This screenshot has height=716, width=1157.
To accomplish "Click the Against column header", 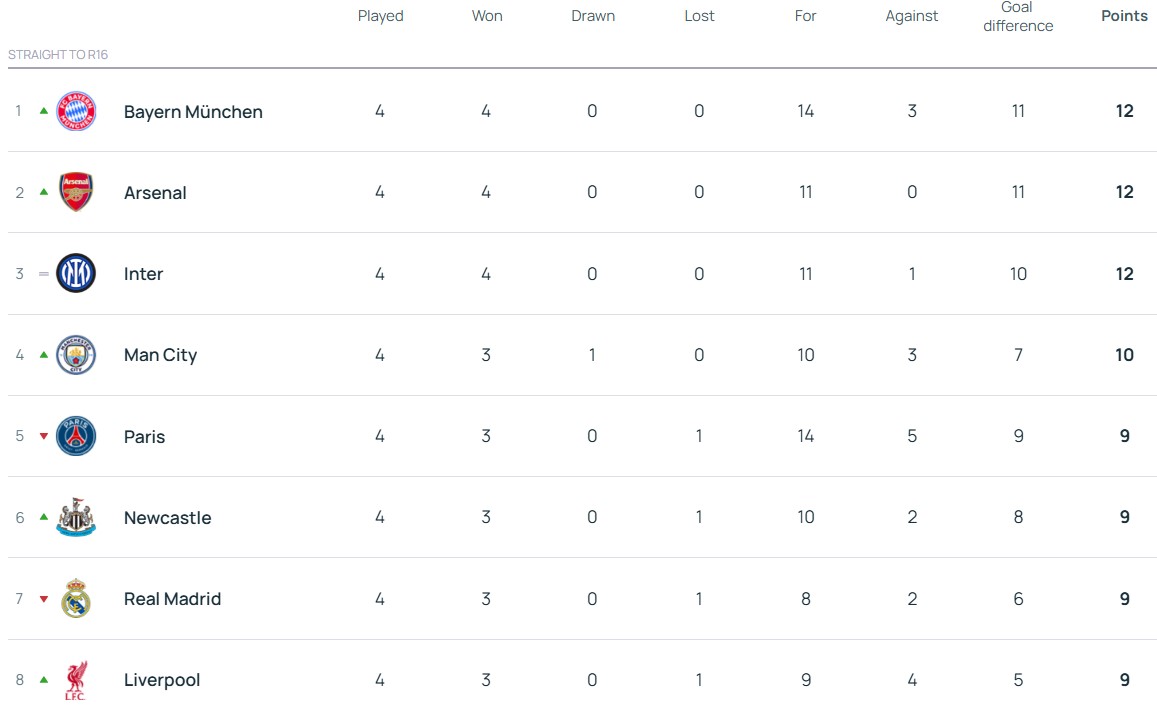I will (x=912, y=16).
